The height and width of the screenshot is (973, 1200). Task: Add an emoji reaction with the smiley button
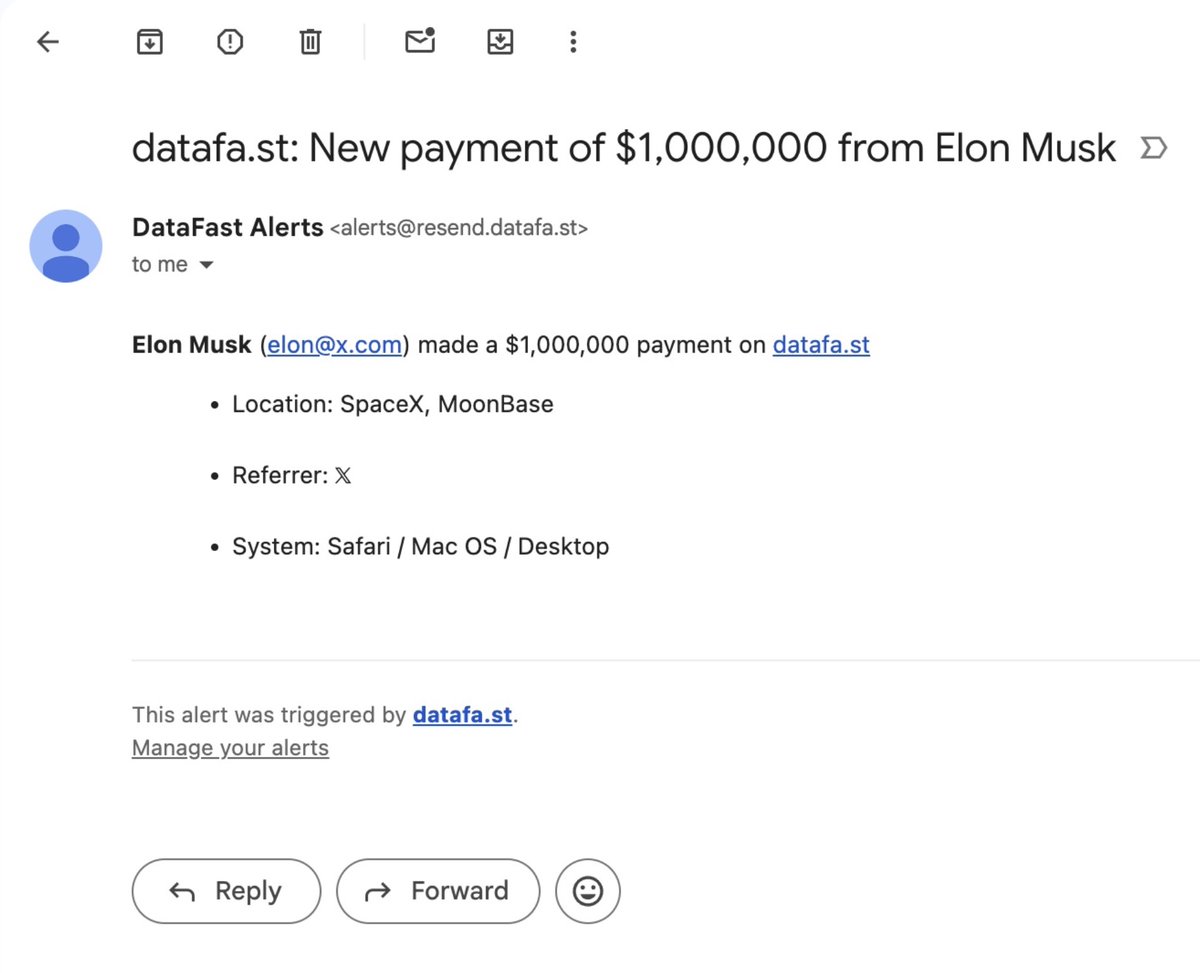(588, 891)
